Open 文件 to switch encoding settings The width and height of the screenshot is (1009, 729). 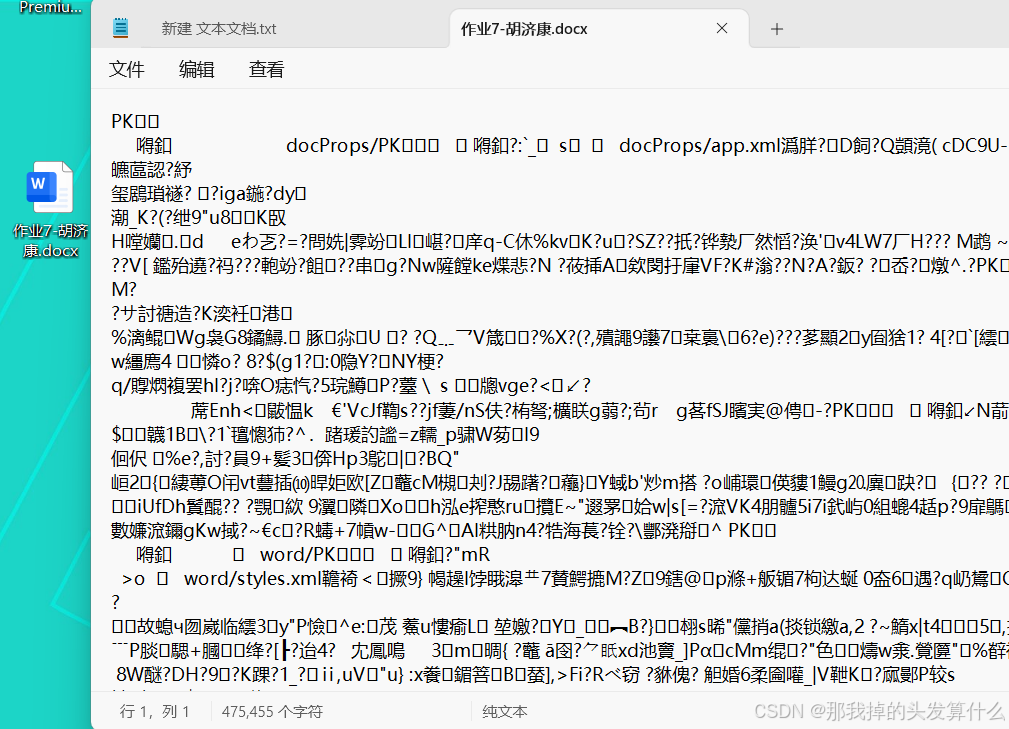coord(126,70)
